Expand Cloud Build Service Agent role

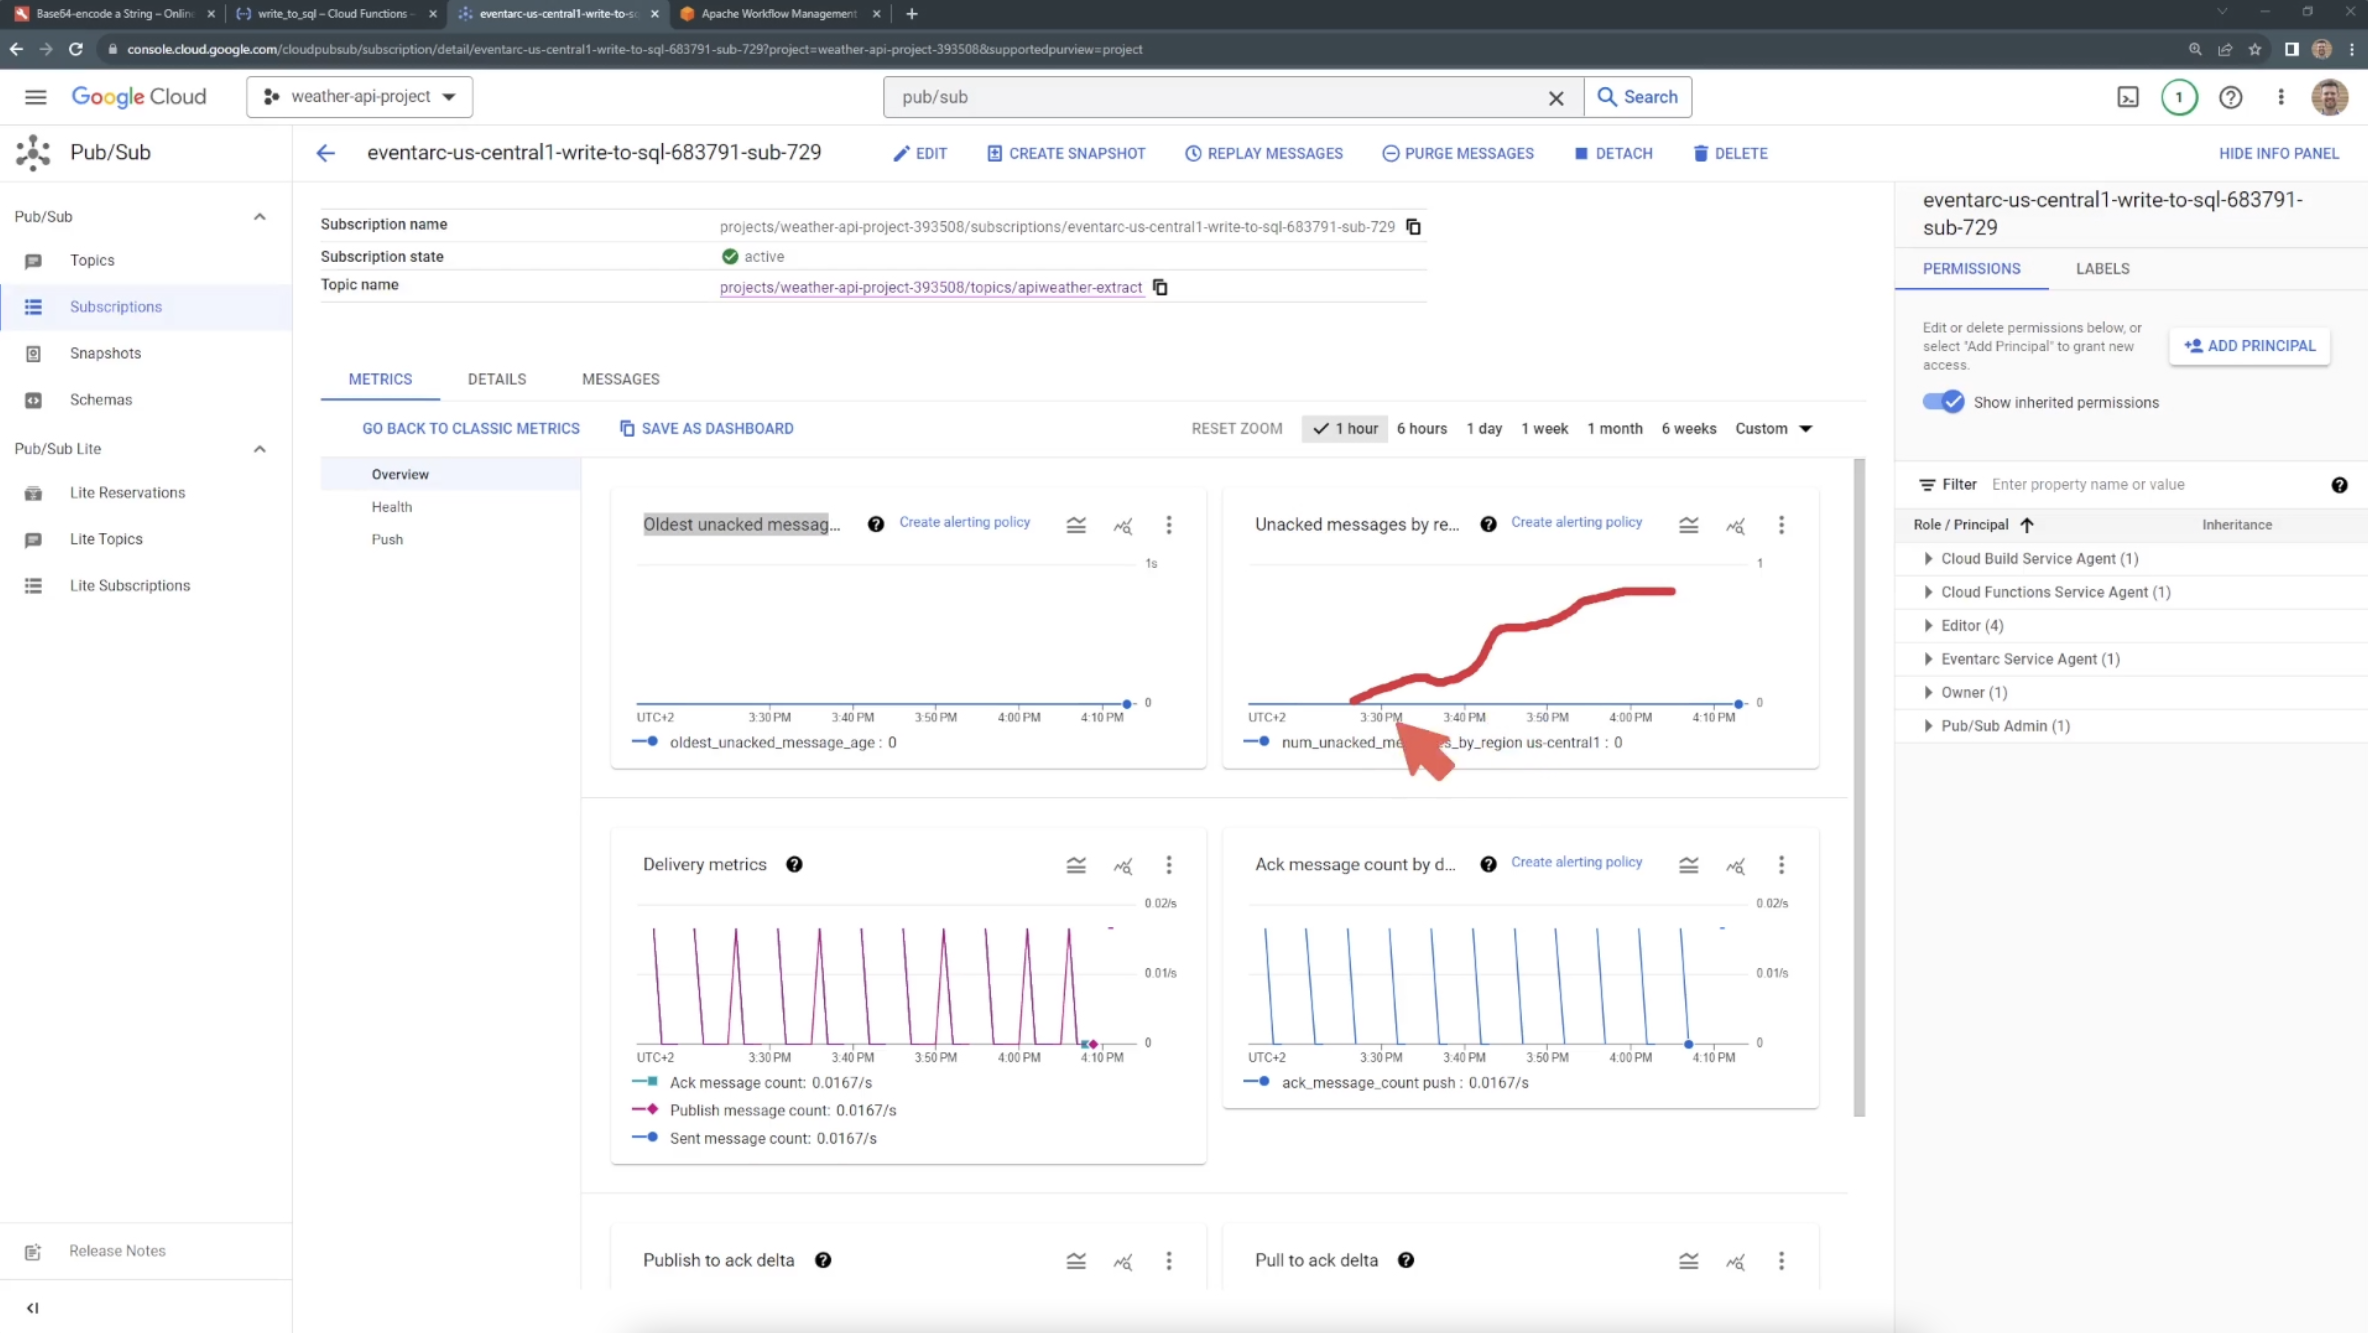(1928, 559)
